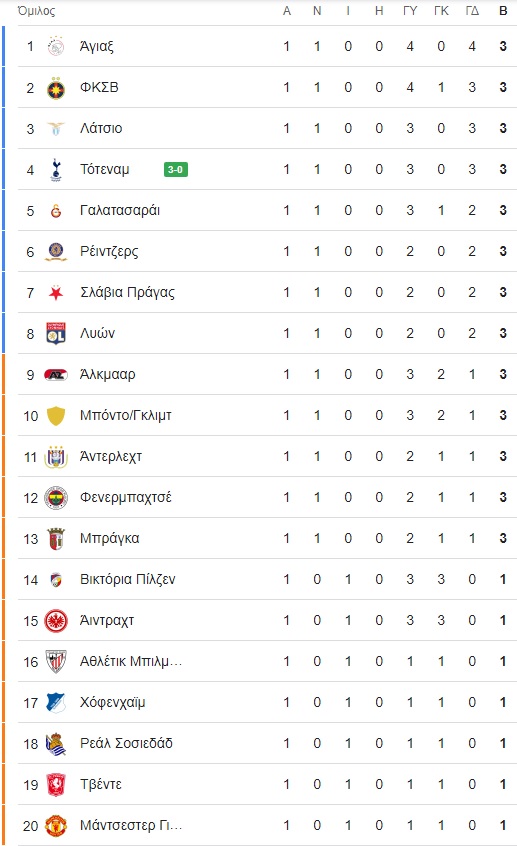Screen dimensions: 517x846
Task: Click the Eintracht Frankfurt eagle crest
Action: [56, 620]
